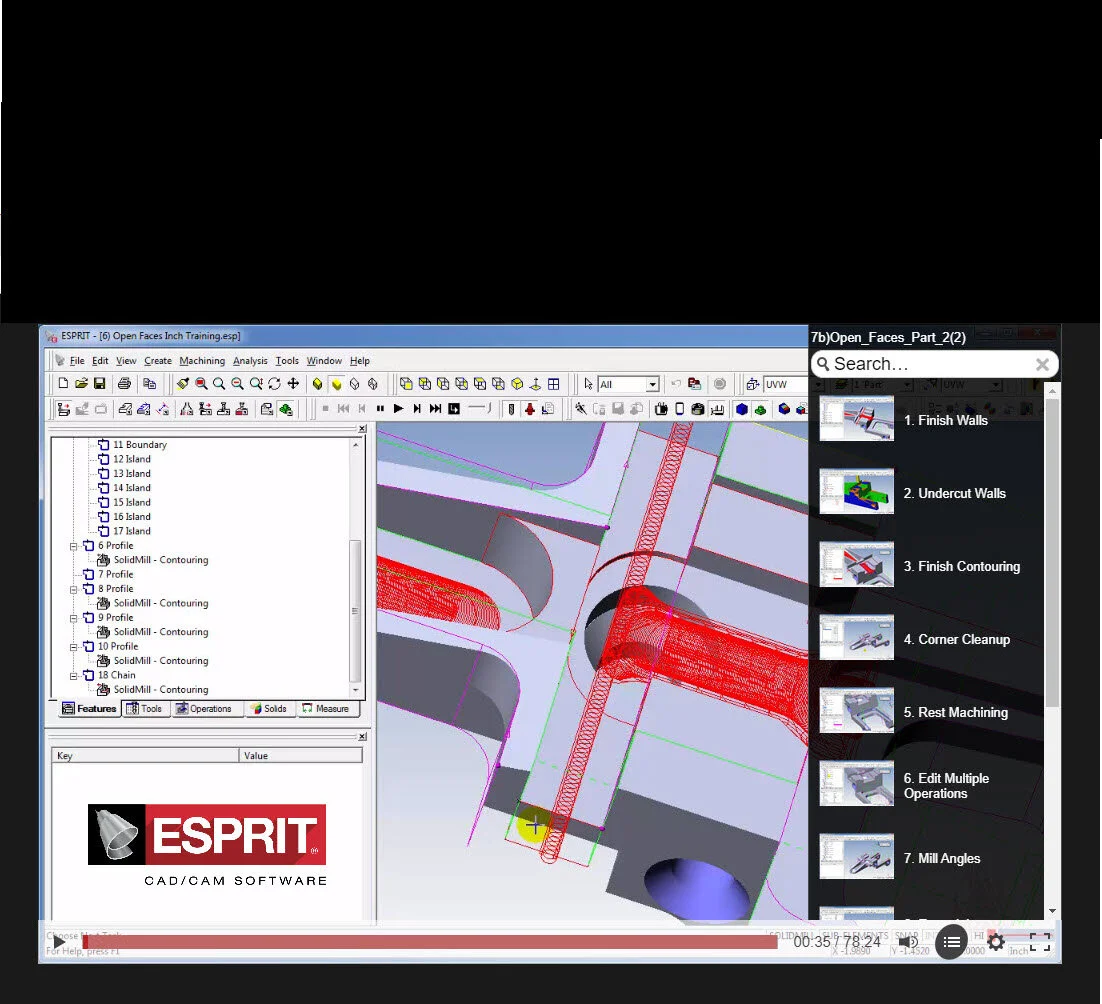The height and width of the screenshot is (1004, 1102).
Task: Open the Help menu
Action: pyautogui.click(x=359, y=360)
